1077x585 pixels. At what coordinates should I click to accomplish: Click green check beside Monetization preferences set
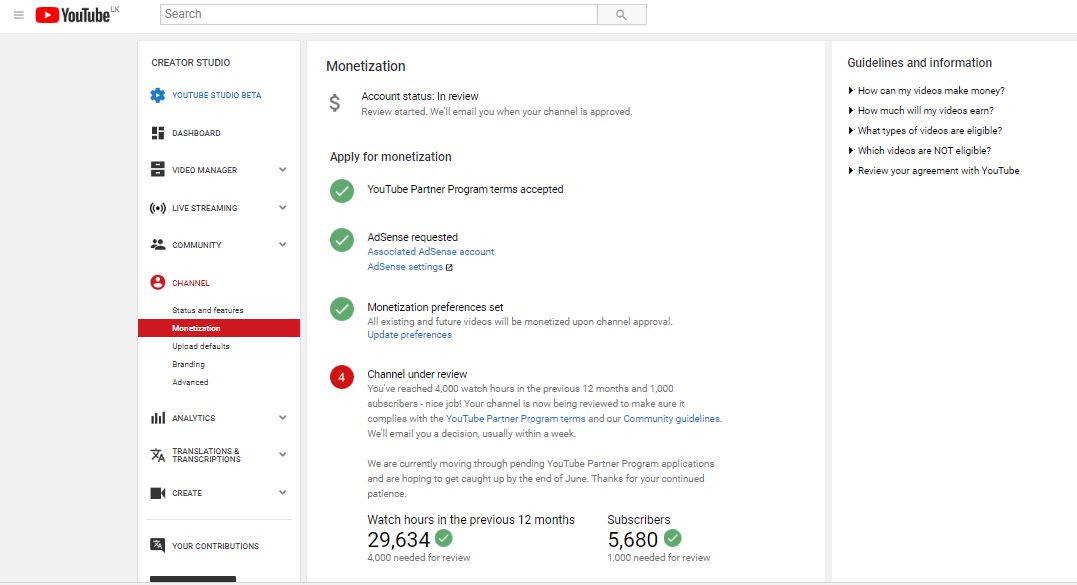341,309
